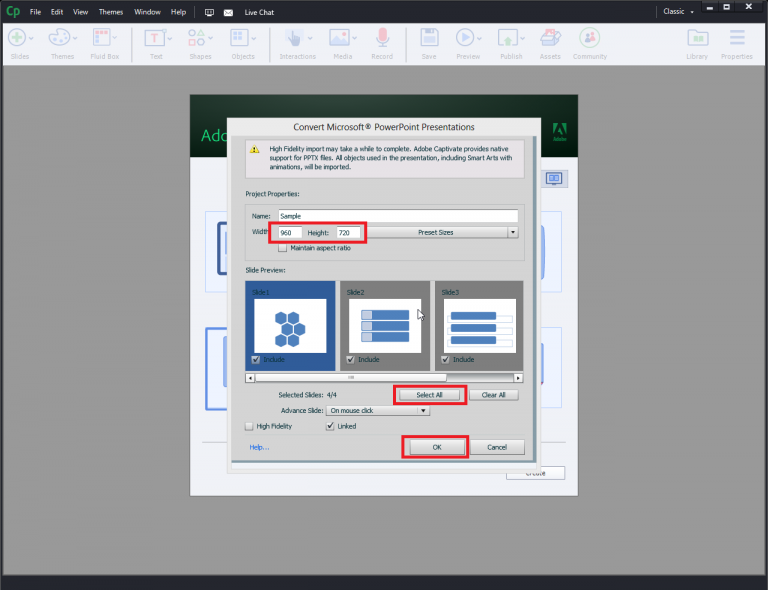Open the Properties panel icon
Viewport: 768px width, 590px height.
737,38
